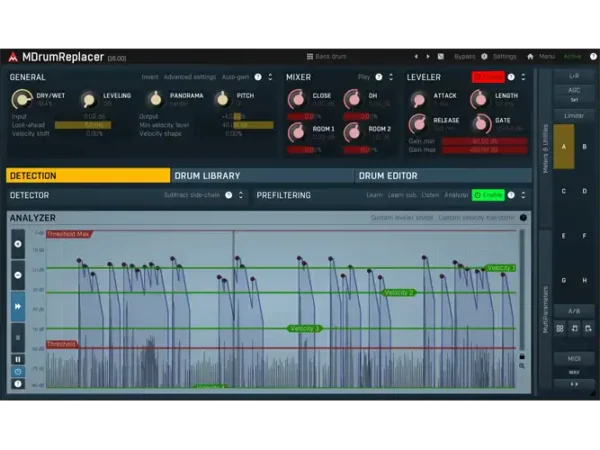Toggle Analyzer option in Prefiltering
The width and height of the screenshot is (600, 450).
coord(456,195)
